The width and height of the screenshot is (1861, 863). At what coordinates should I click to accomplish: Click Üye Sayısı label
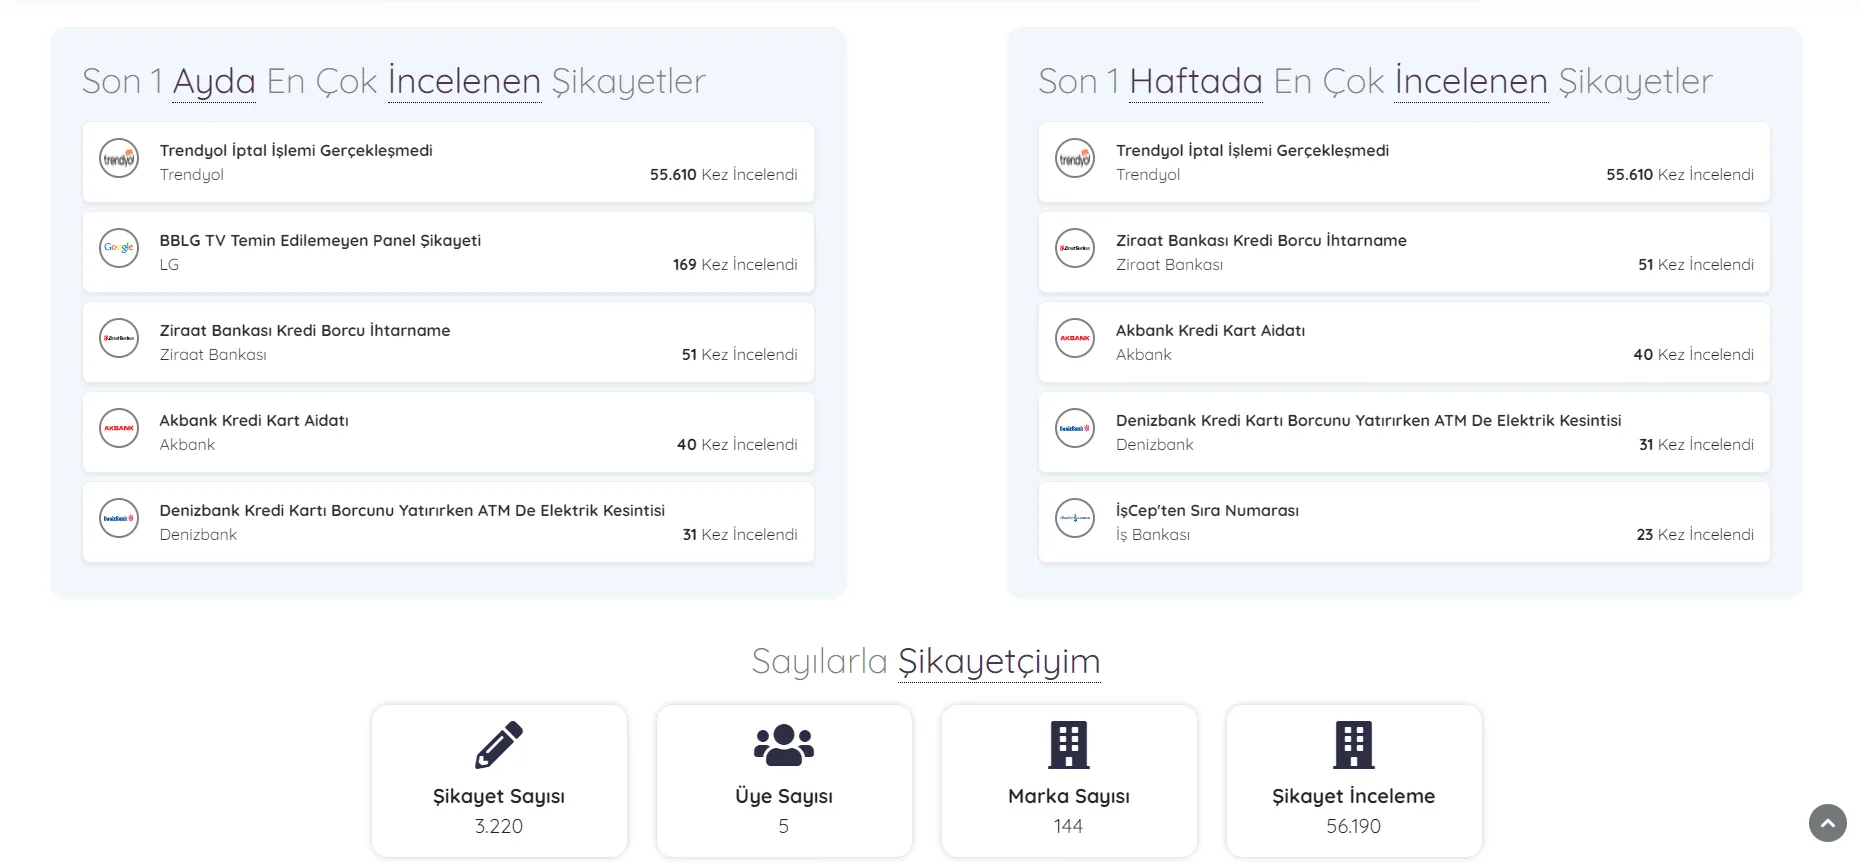point(784,796)
